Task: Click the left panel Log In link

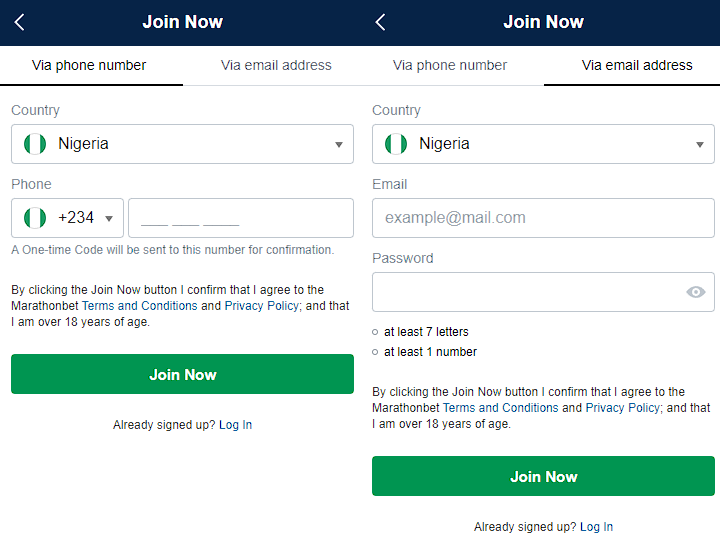Action: pos(235,425)
